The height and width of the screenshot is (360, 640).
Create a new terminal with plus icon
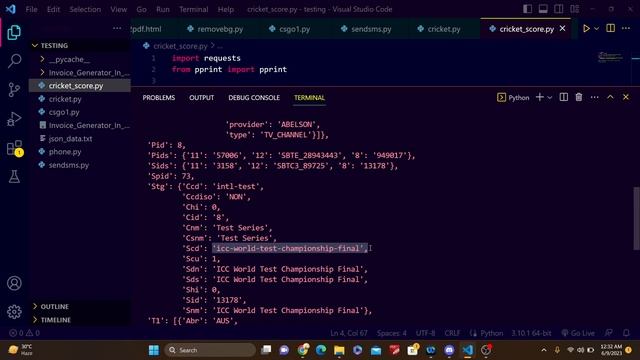[540, 97]
